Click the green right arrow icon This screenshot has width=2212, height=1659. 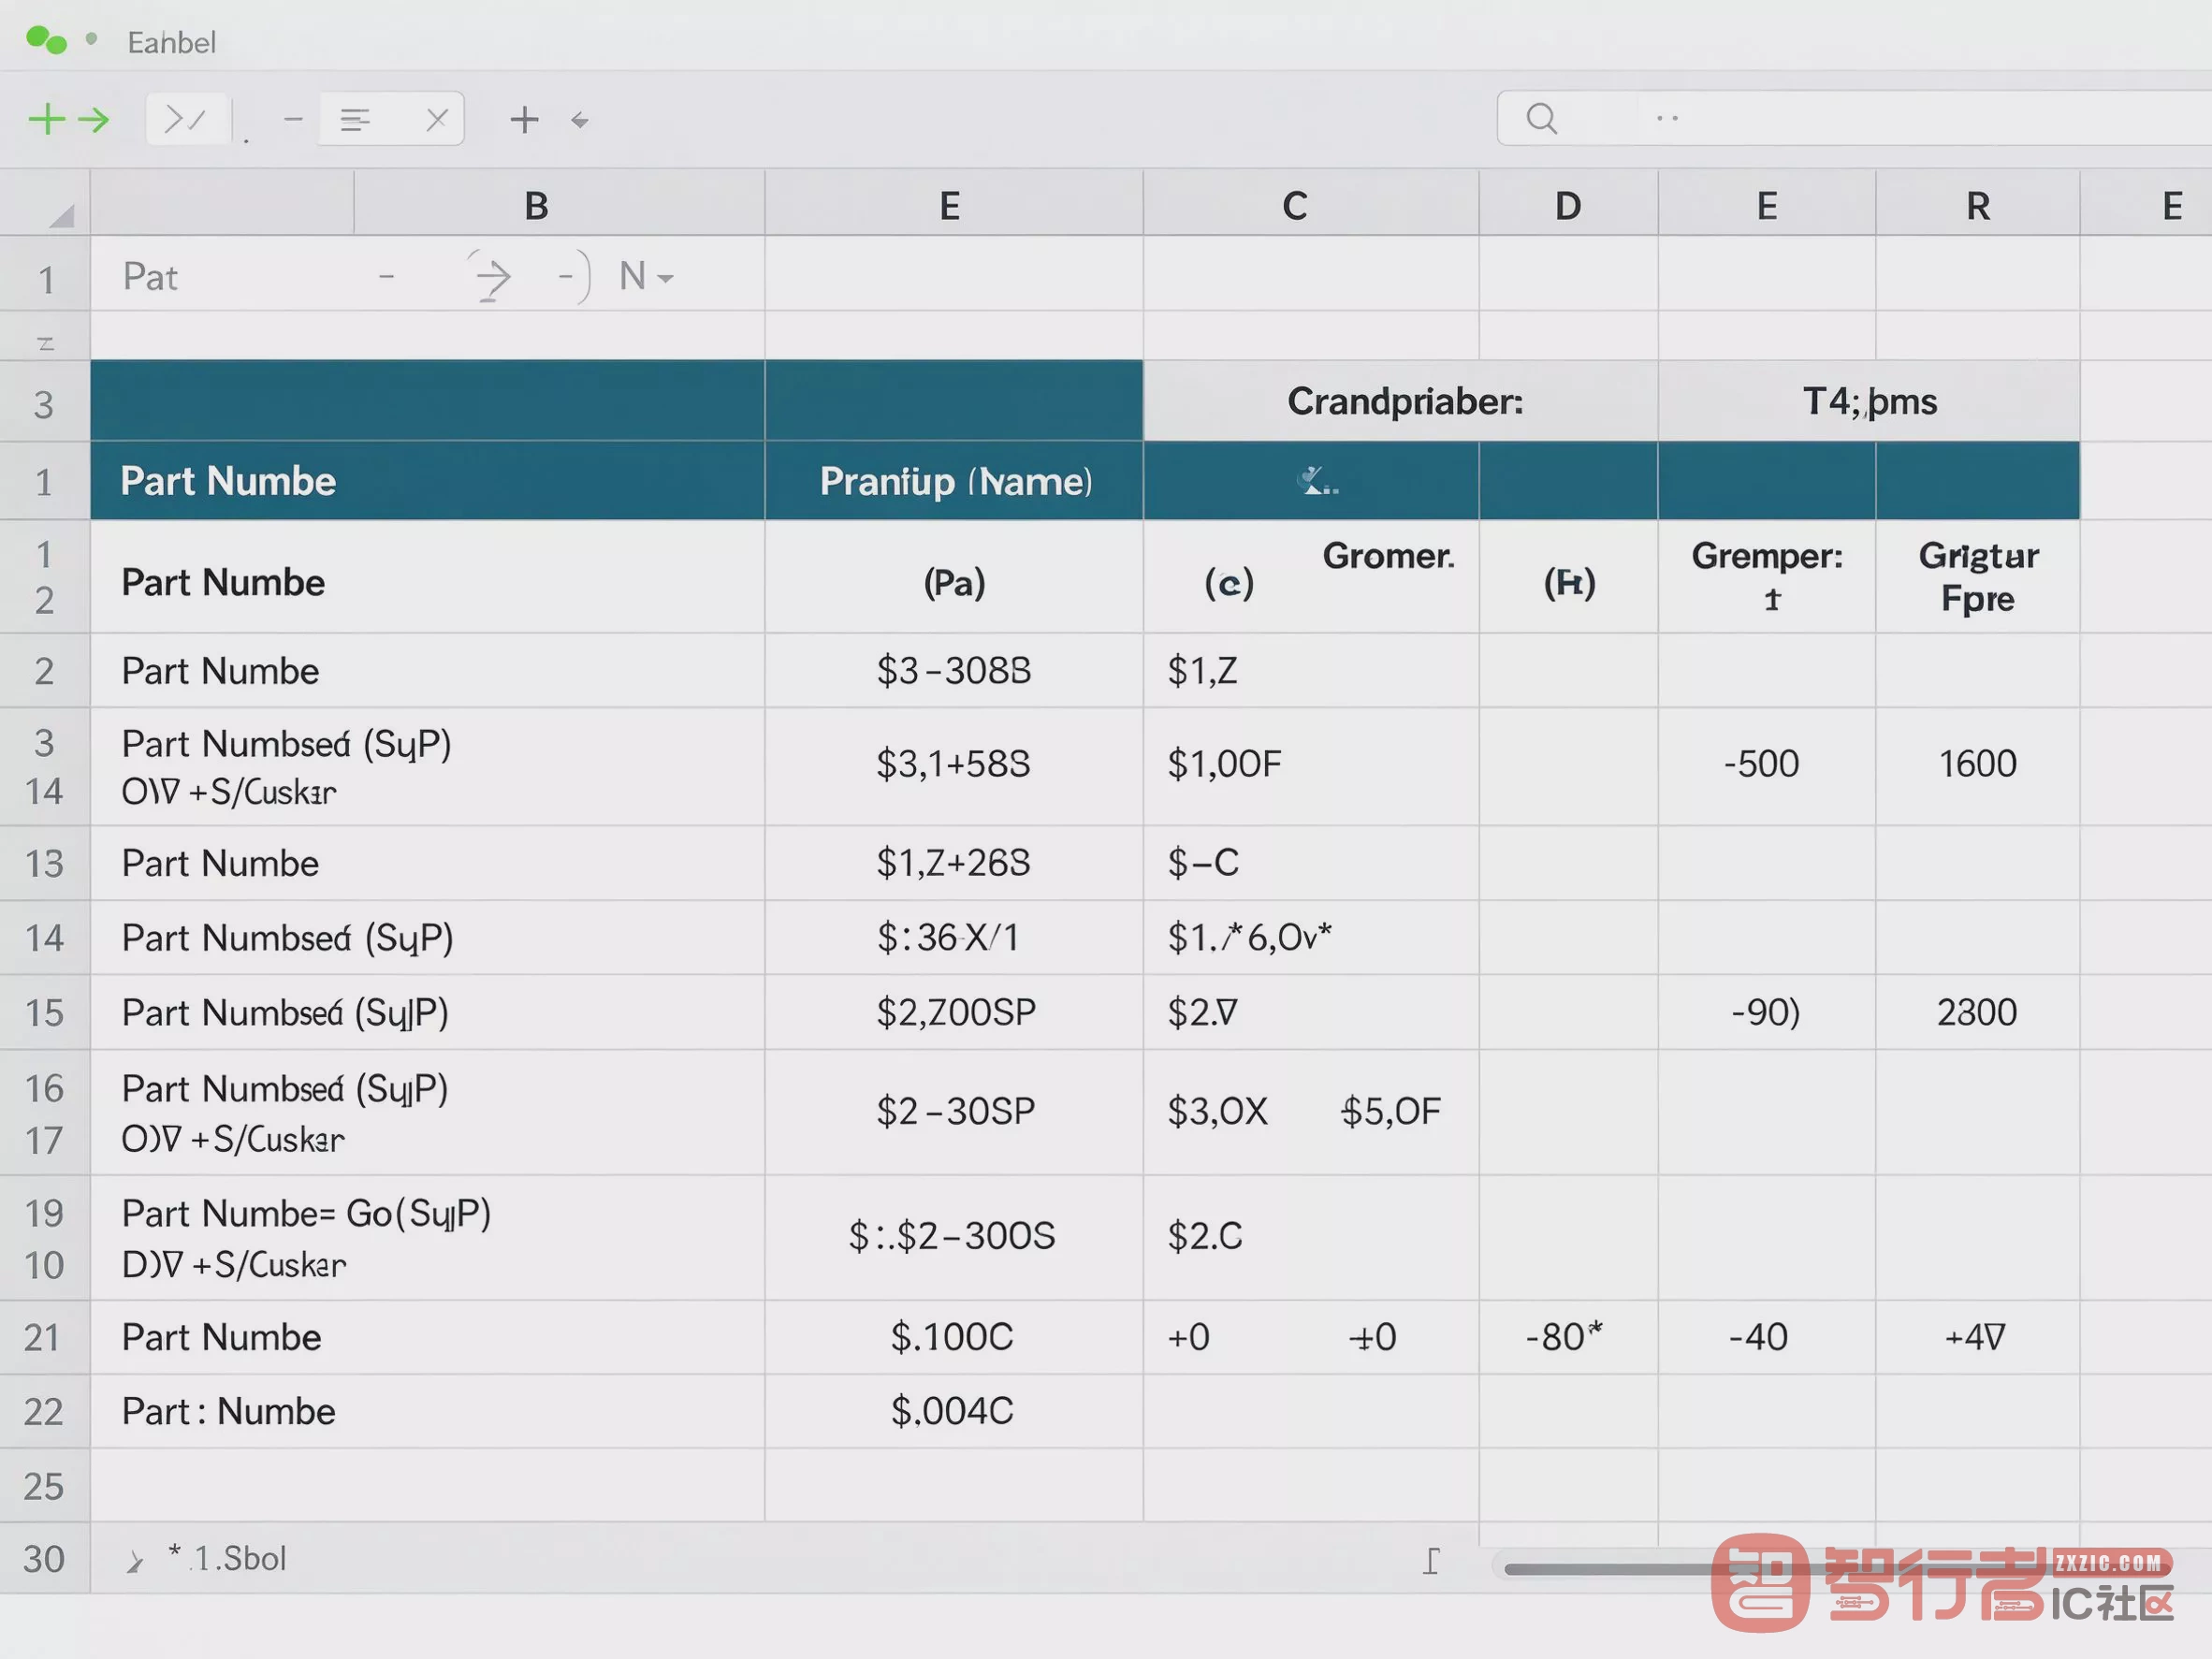[93, 120]
